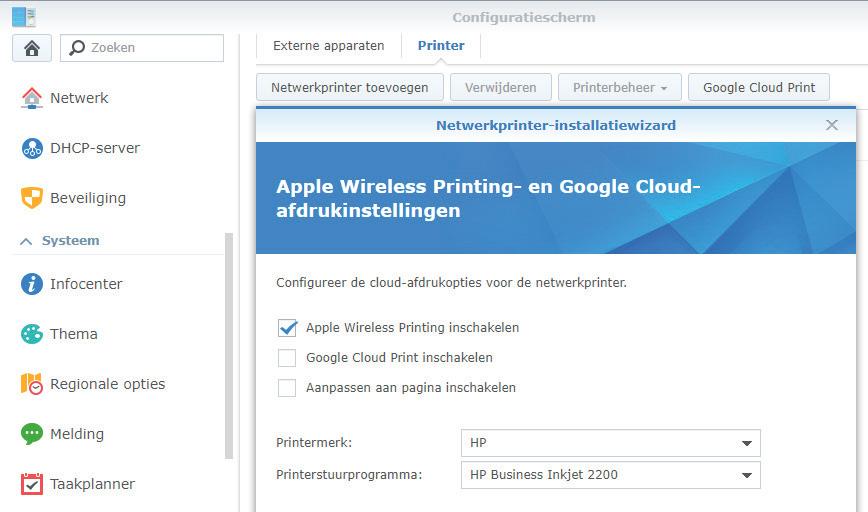The image size is (868, 512).
Task: Open Netwerk via its house icon
Action: point(32,98)
